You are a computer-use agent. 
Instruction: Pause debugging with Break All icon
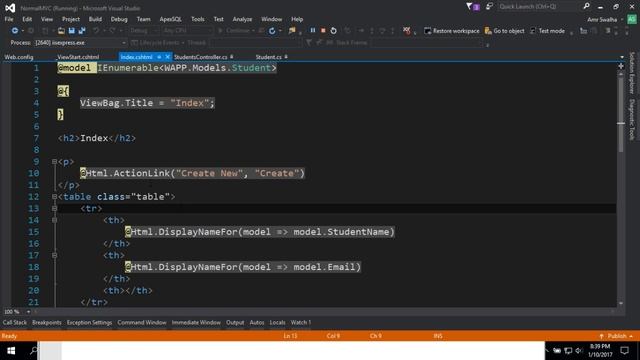point(313,31)
